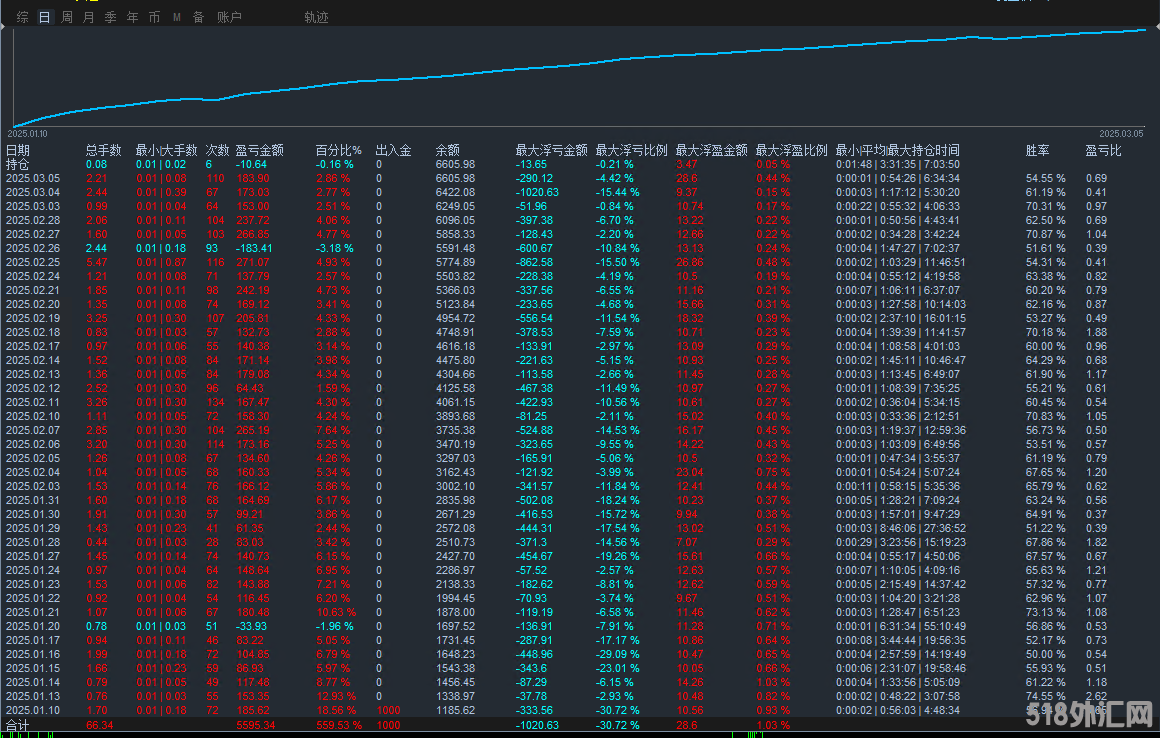This screenshot has width=1160, height=738.
Task: Switch to the 账户 account tab
Action: click(229, 17)
